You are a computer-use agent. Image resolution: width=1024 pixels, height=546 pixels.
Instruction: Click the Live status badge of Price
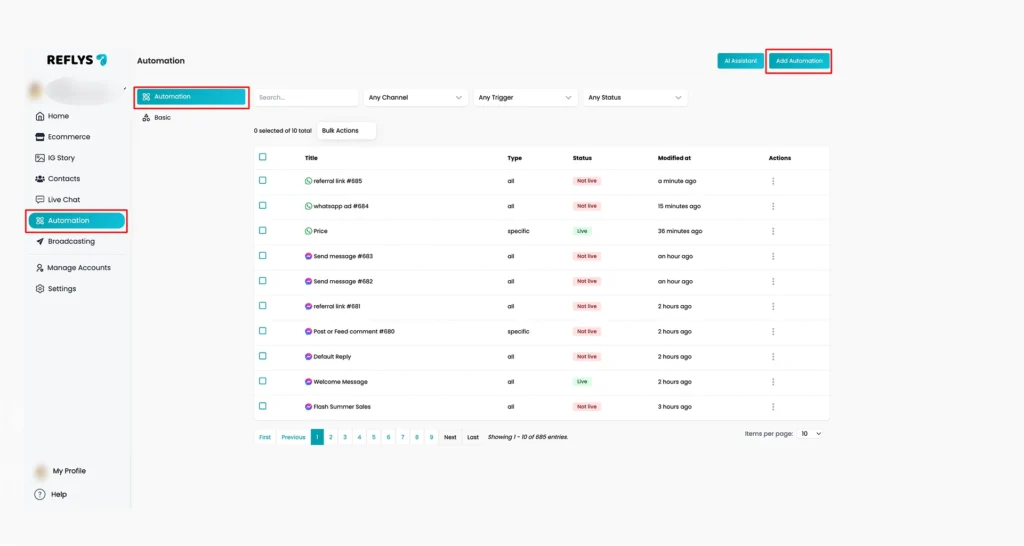(x=582, y=231)
